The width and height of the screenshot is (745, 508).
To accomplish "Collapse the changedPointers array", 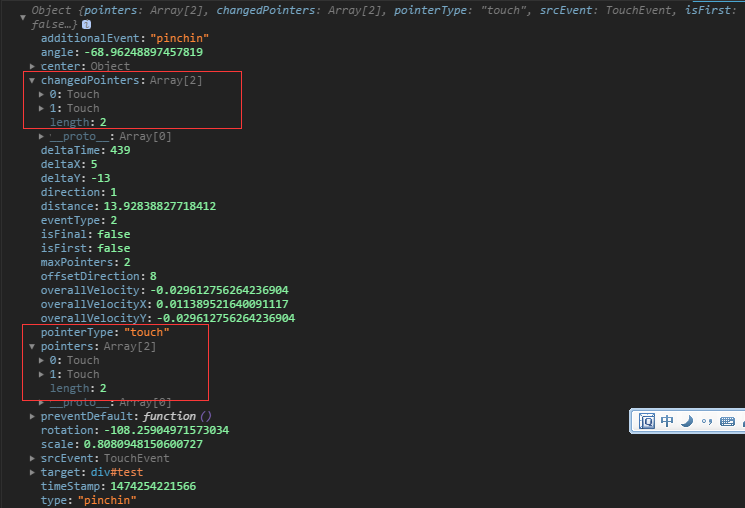I will pyautogui.click(x=33, y=80).
